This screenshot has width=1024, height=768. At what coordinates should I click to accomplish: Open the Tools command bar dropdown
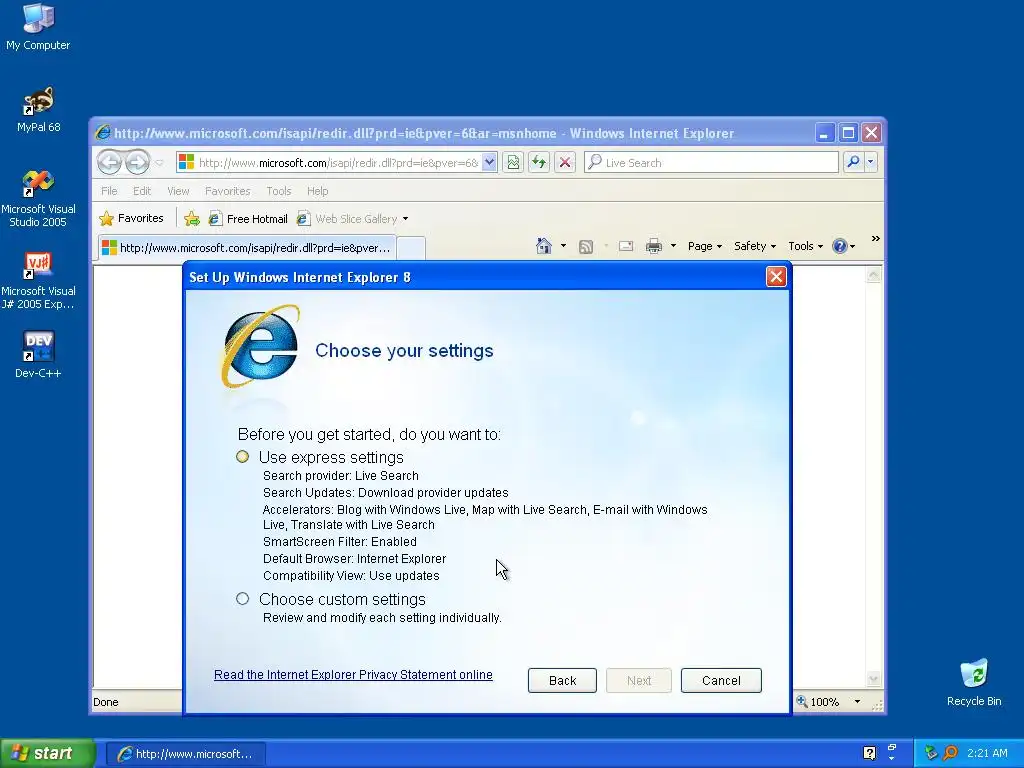(x=805, y=246)
